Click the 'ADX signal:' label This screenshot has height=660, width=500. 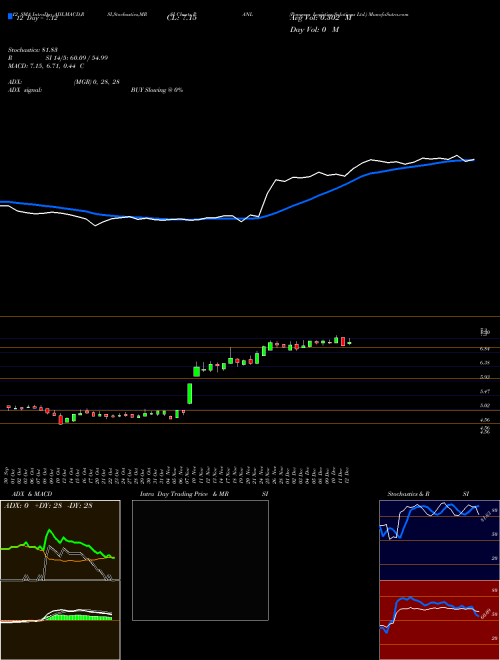[x=25, y=90]
